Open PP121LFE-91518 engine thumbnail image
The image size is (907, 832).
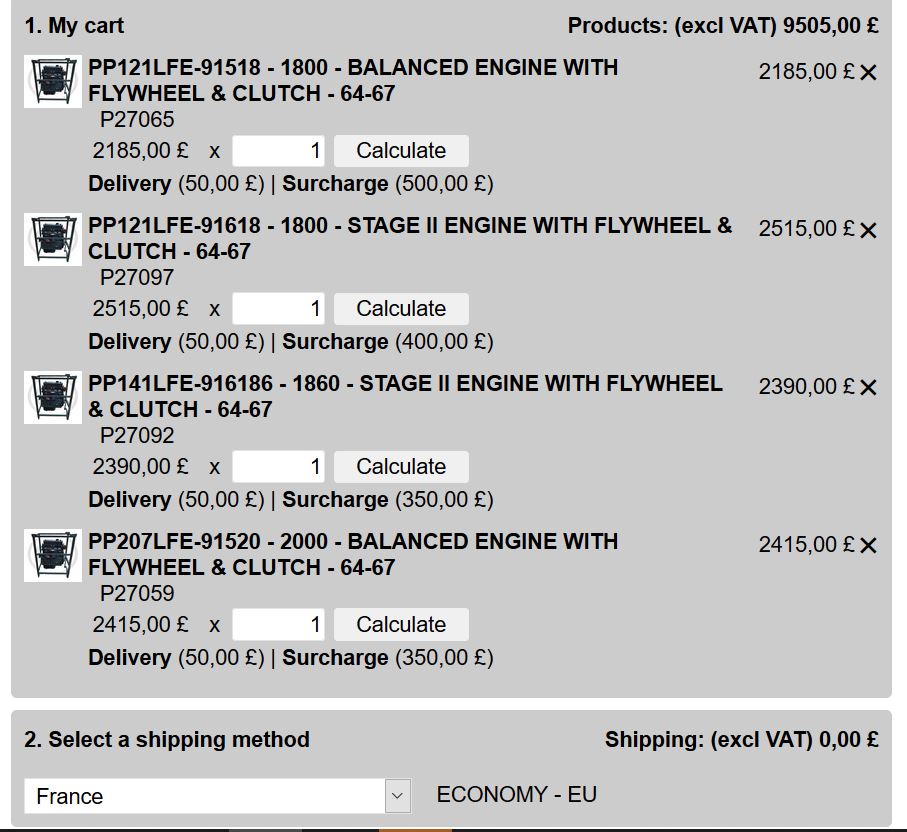click(53, 82)
